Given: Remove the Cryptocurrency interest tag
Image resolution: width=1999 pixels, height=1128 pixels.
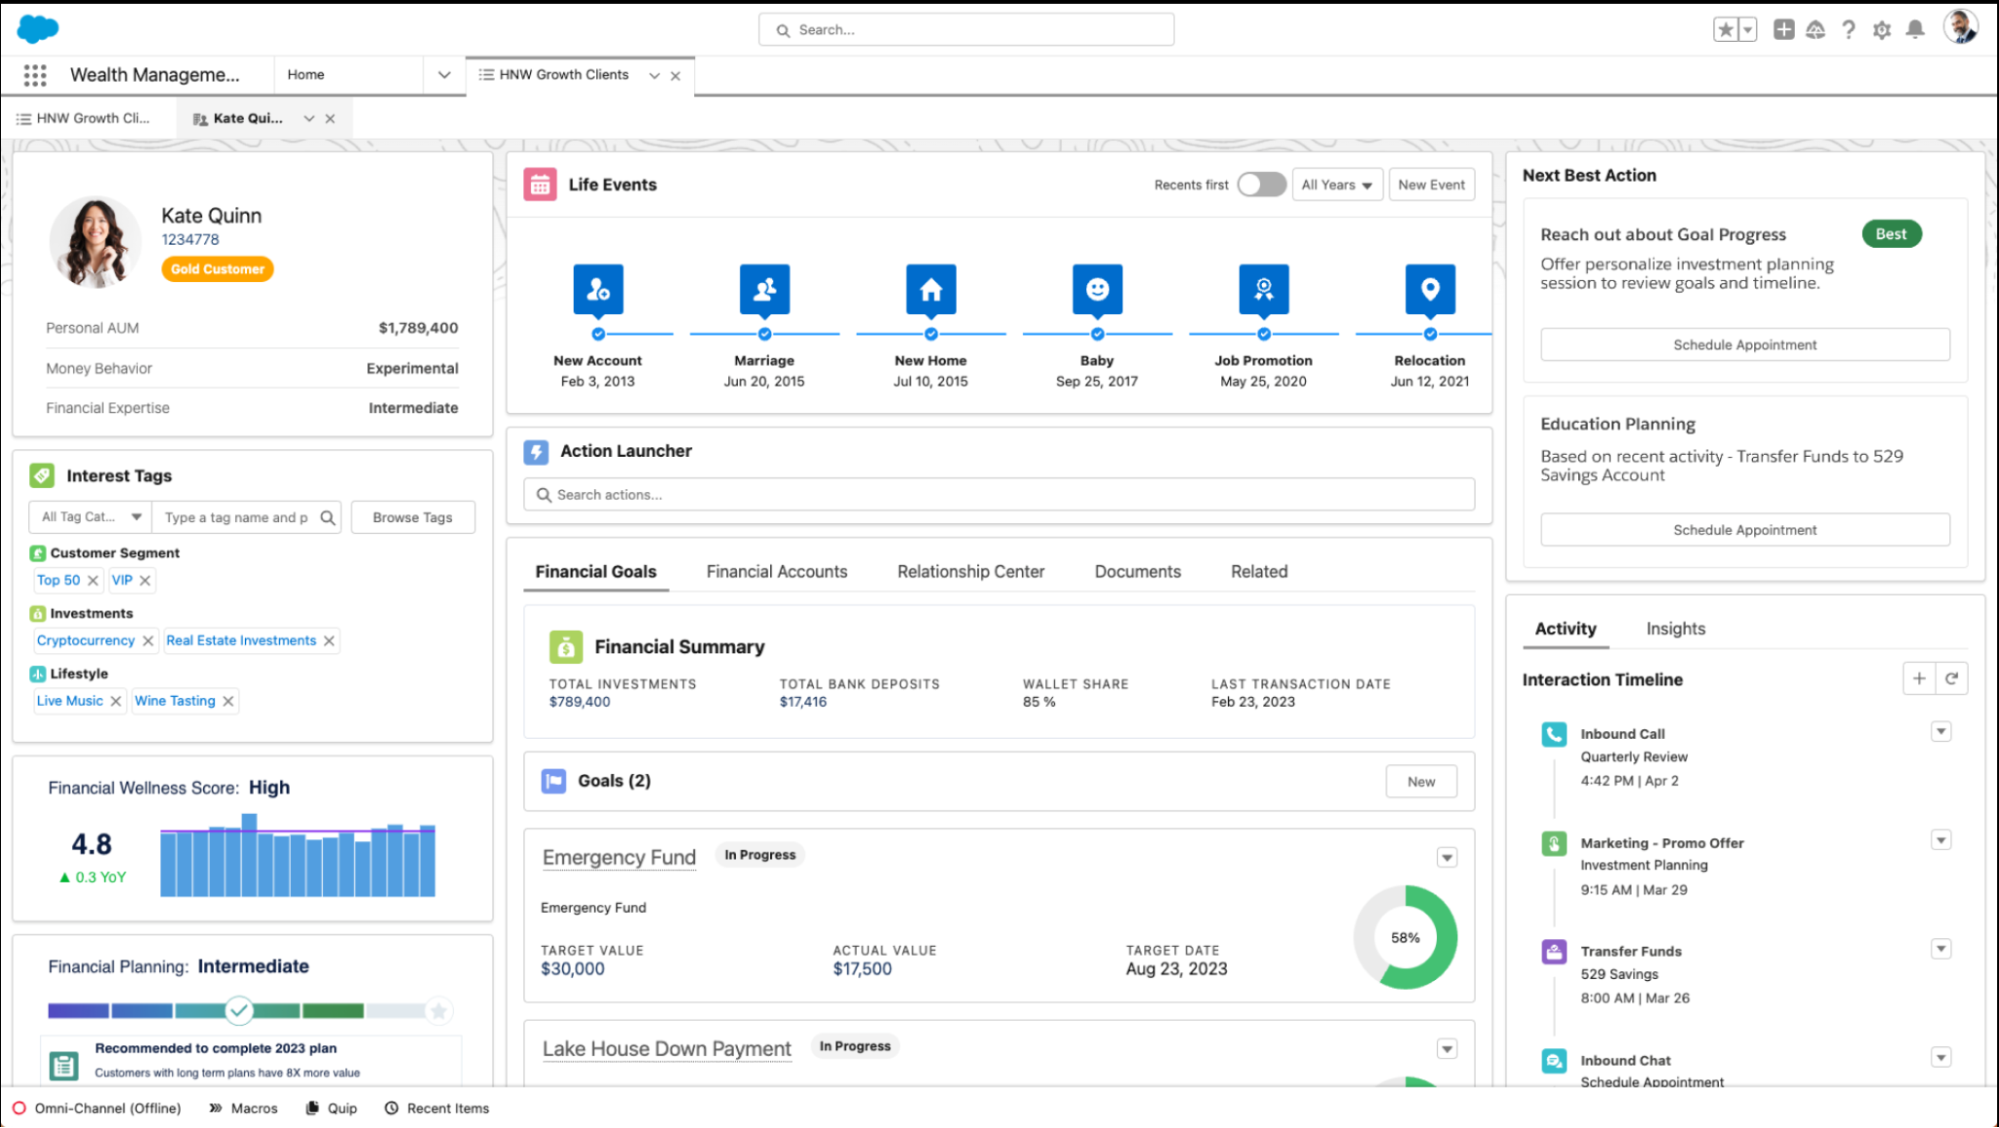Looking at the screenshot, I should (148, 640).
